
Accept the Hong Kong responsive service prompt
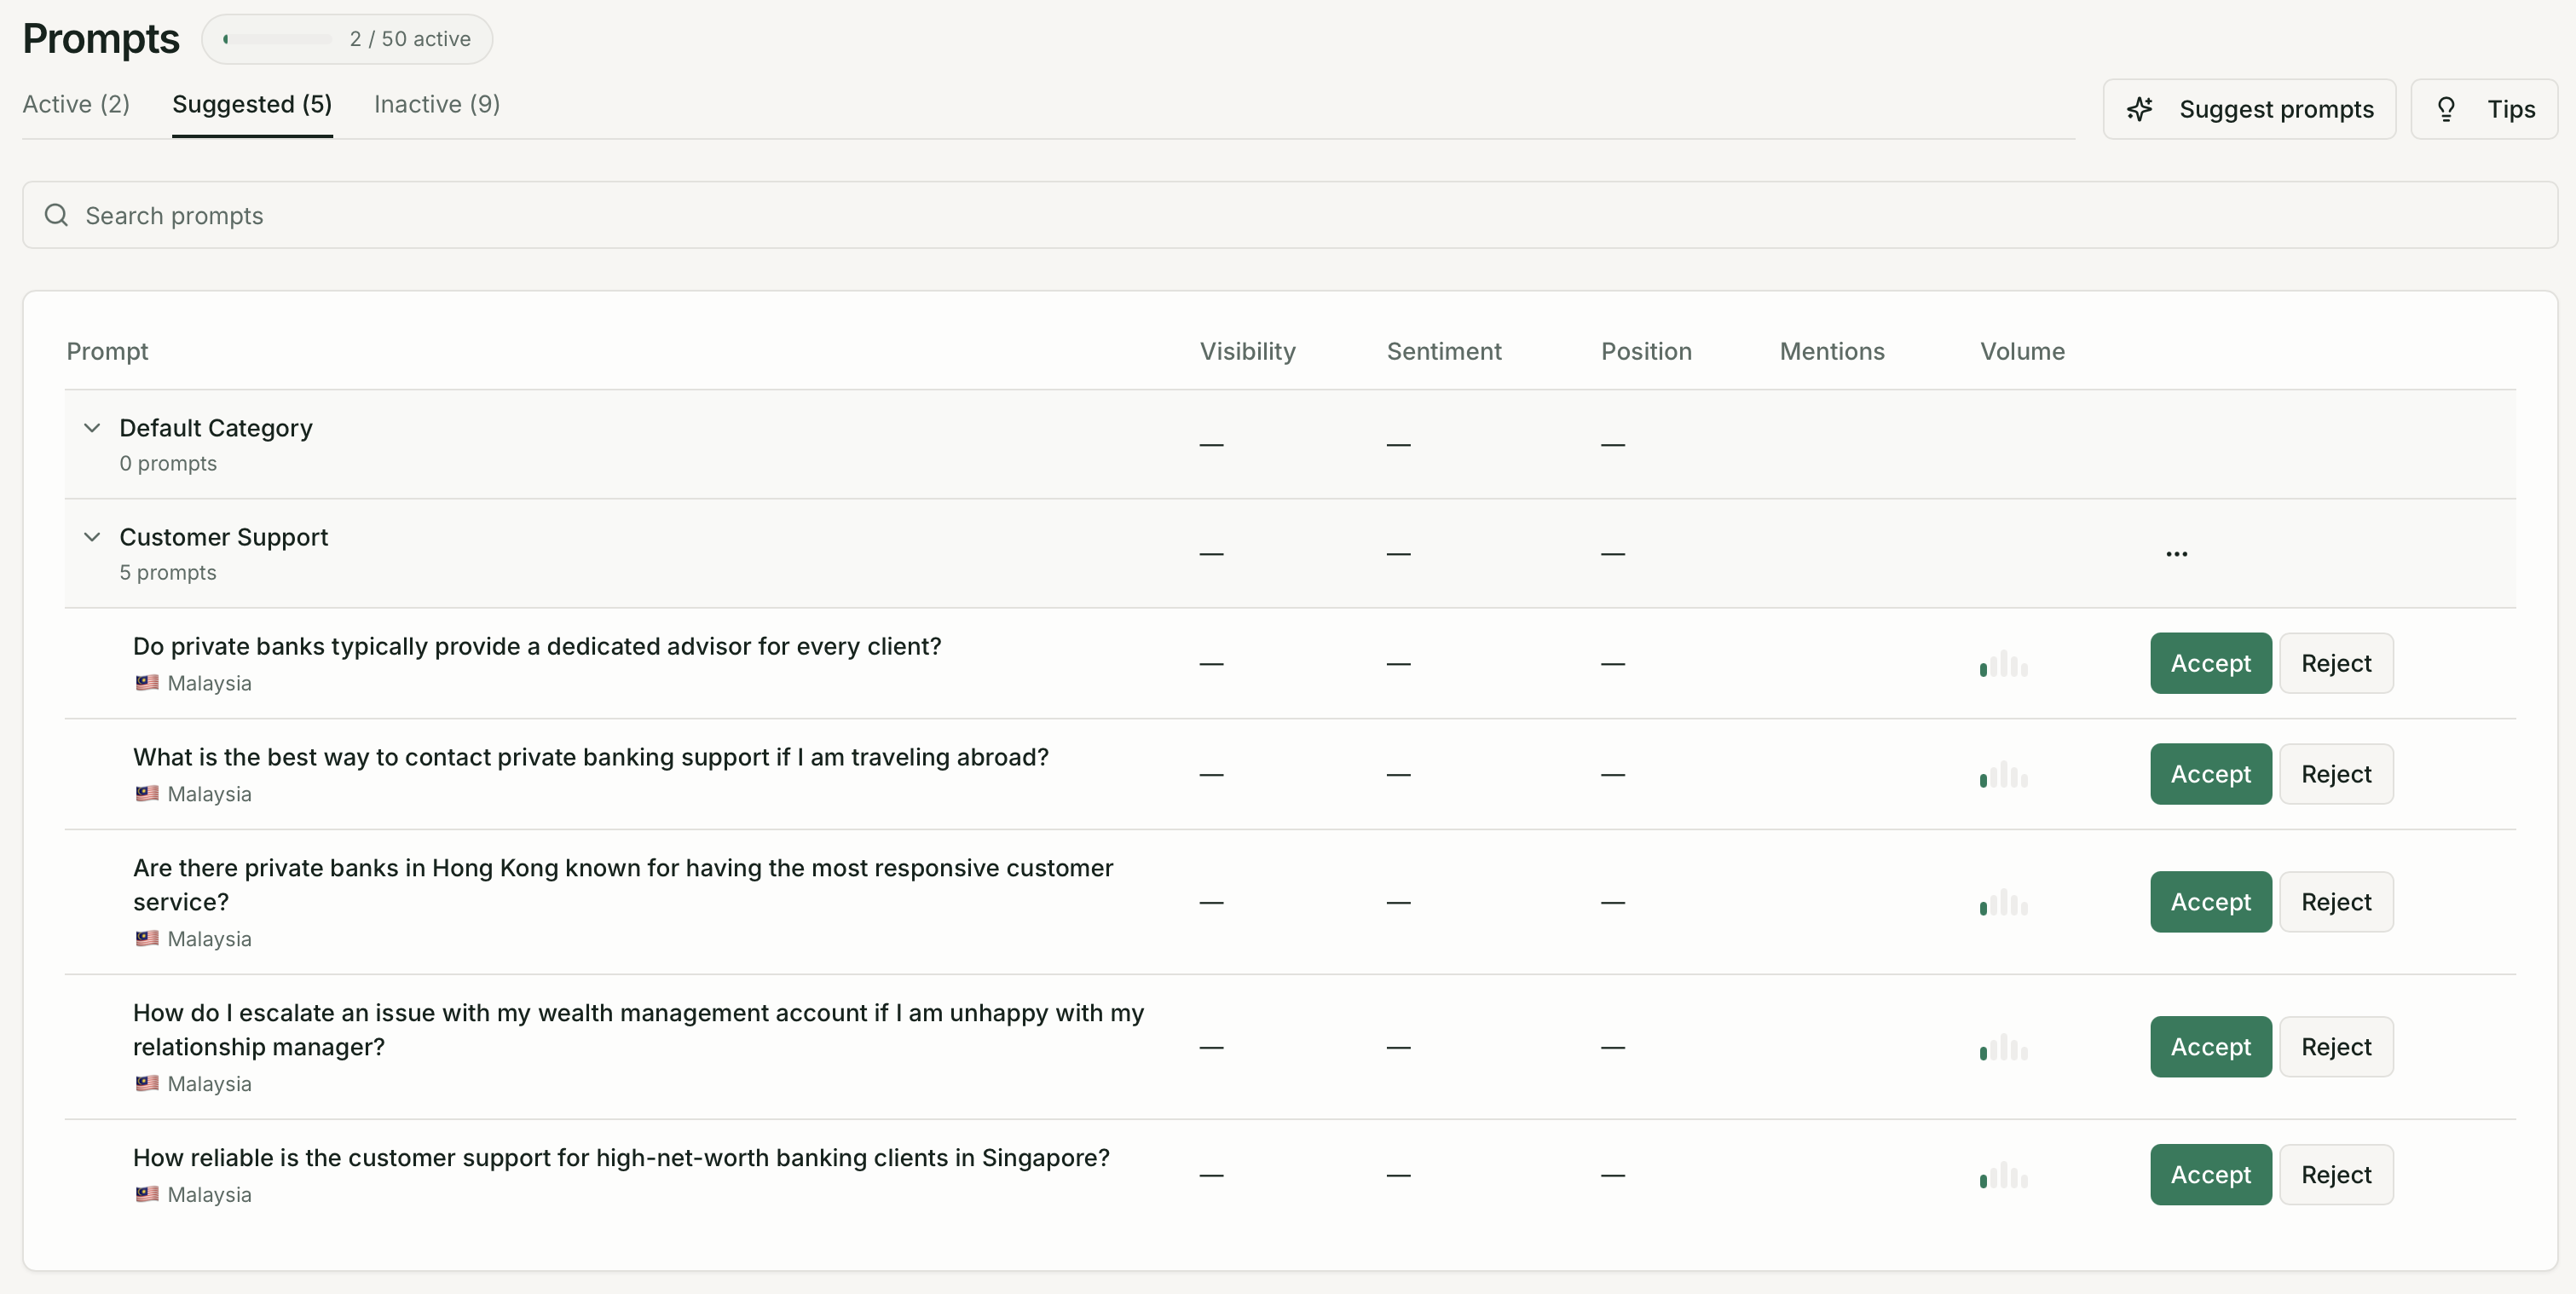click(2211, 902)
